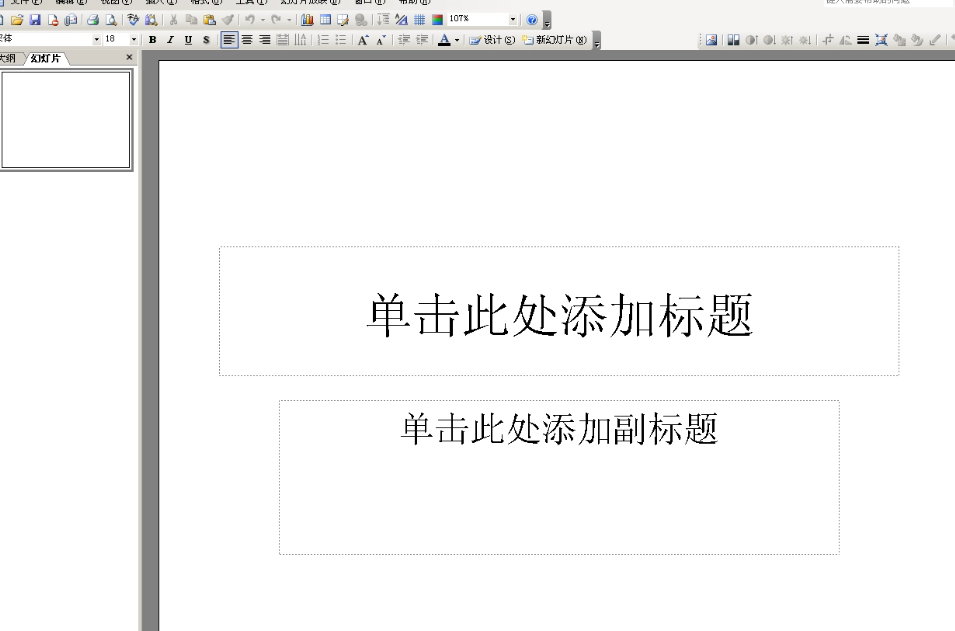Increase picture contrast

point(752,40)
